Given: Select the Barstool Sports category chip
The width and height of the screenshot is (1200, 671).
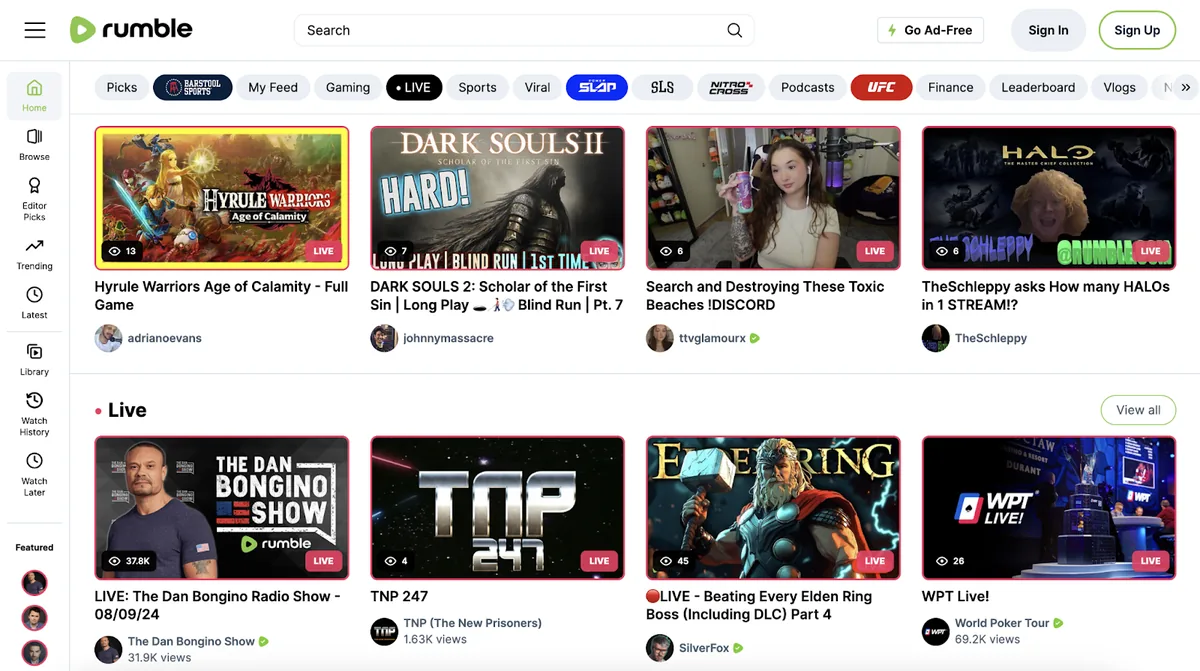Looking at the screenshot, I should (193, 87).
